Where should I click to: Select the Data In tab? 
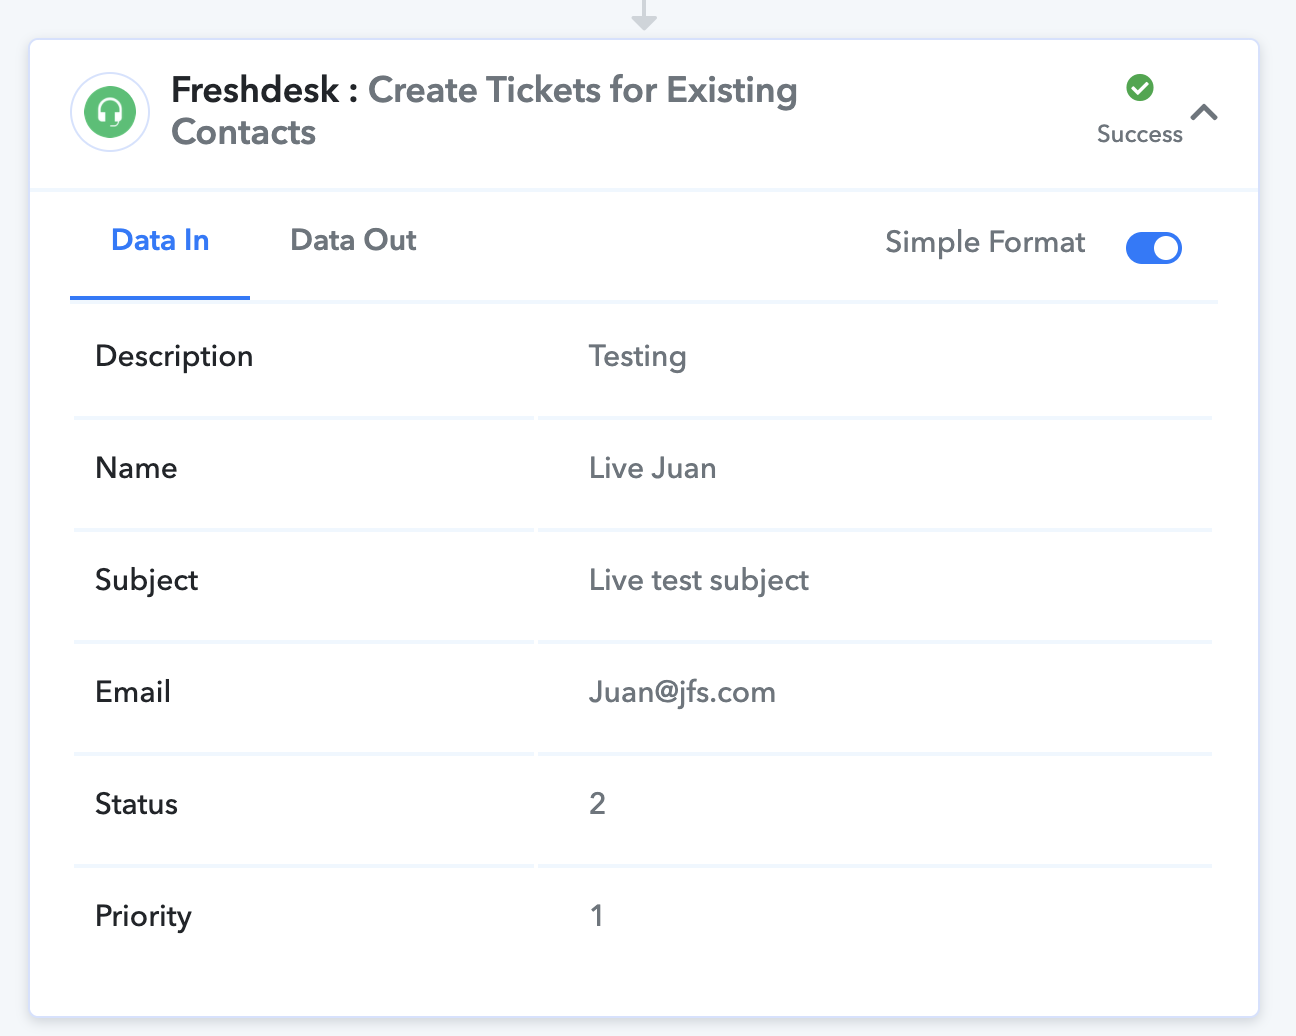pyautogui.click(x=160, y=240)
